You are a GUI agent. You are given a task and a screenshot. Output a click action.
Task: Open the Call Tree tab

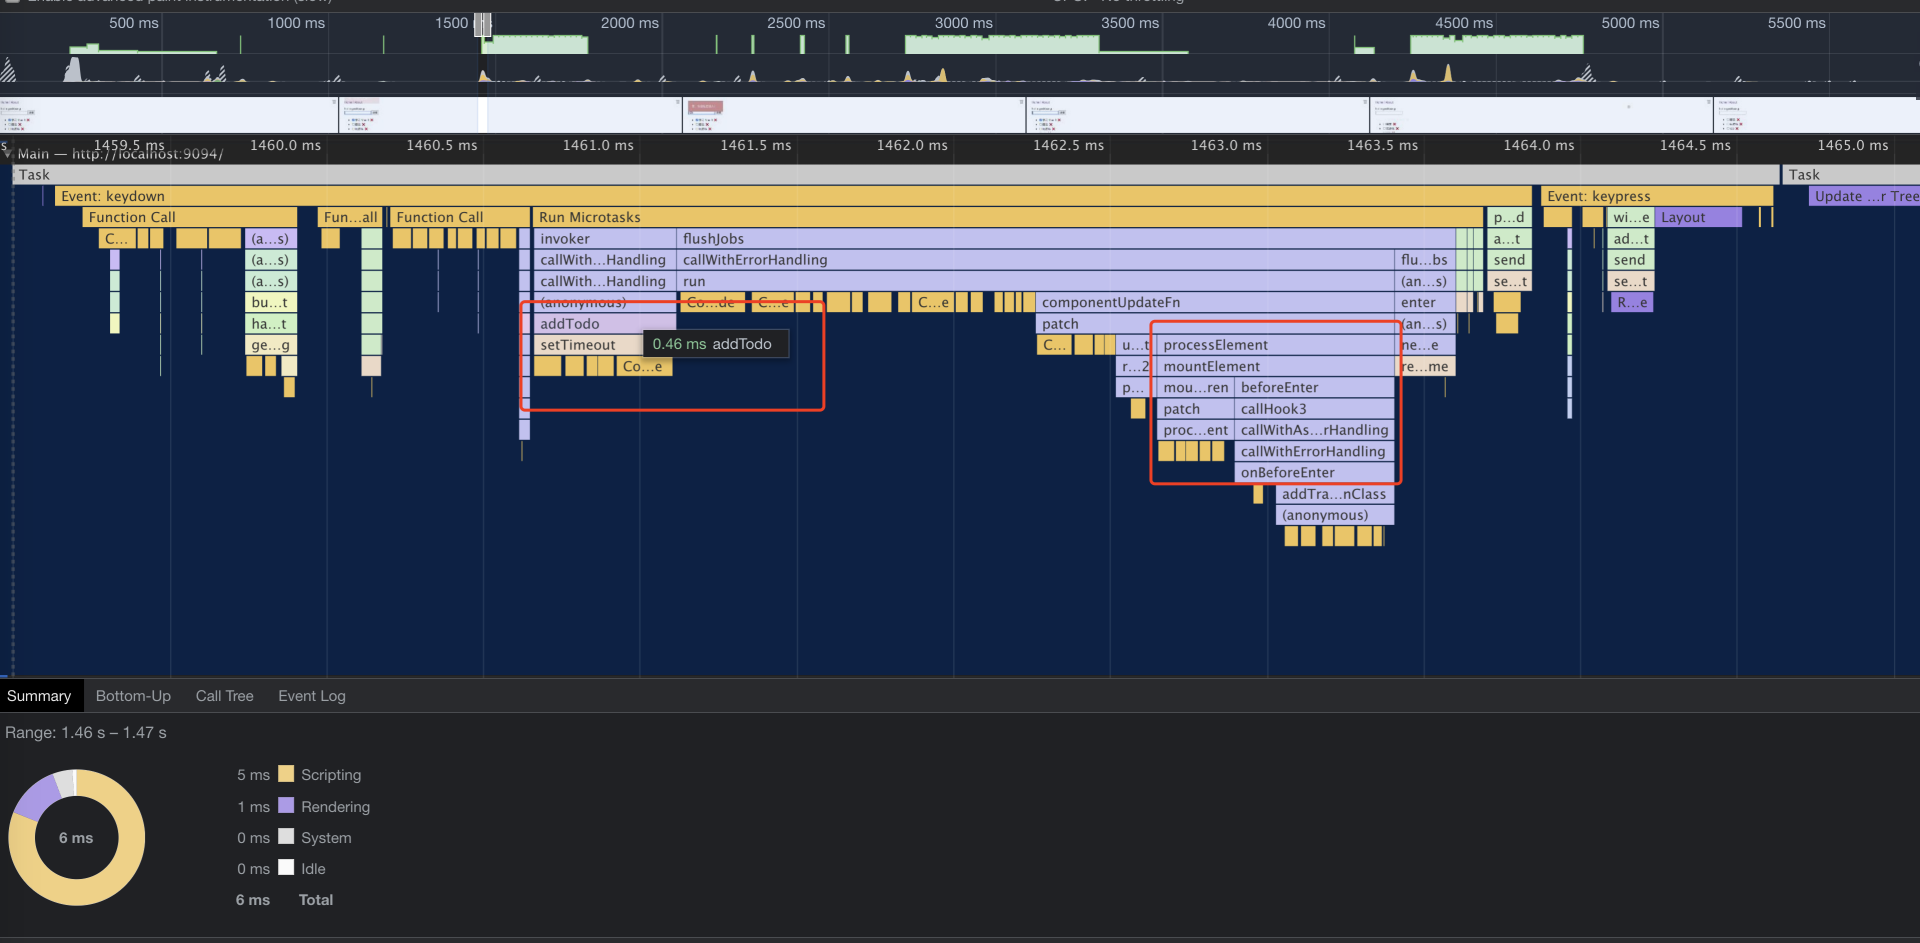pos(224,696)
